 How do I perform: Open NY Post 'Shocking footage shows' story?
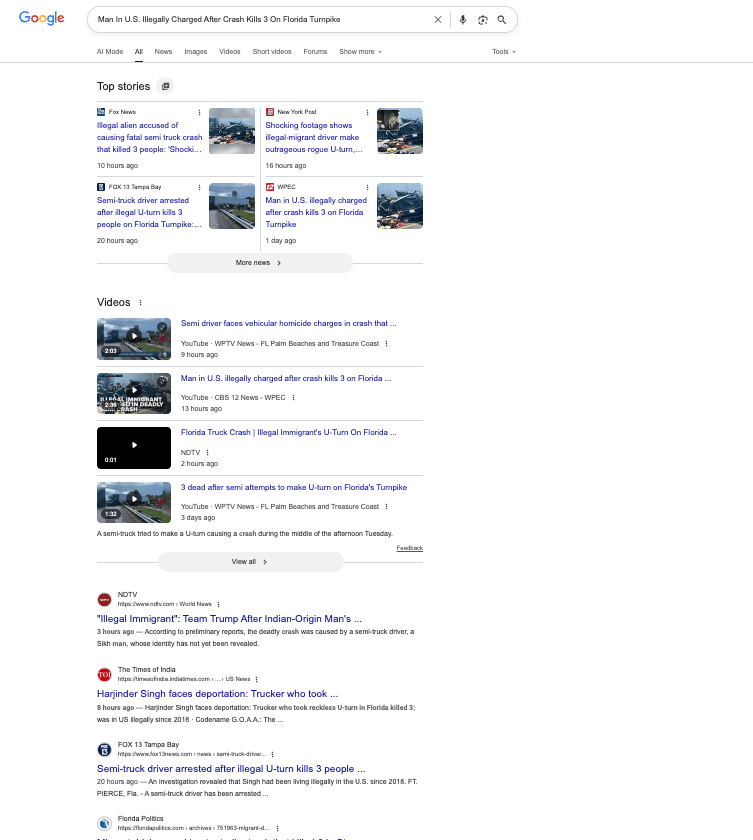(x=314, y=137)
